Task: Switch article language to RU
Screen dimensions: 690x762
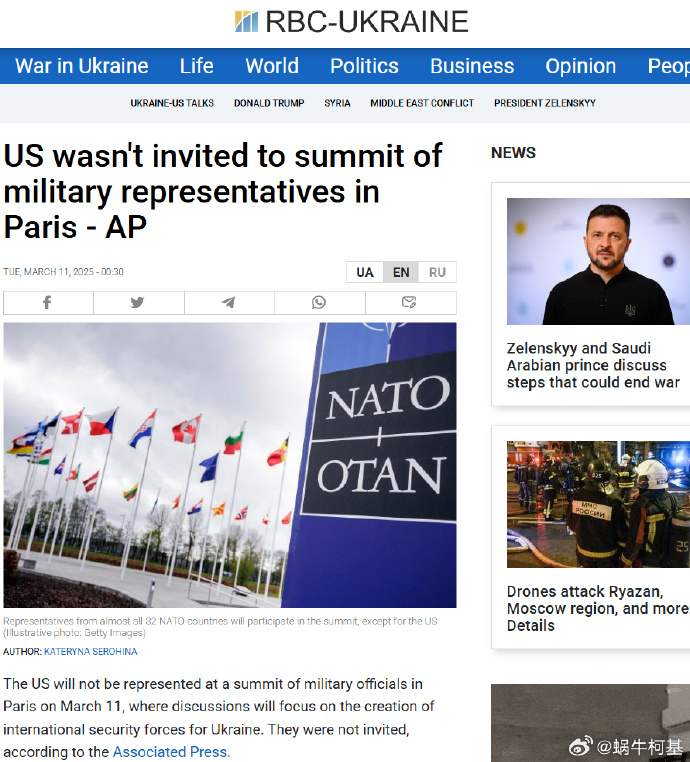Action: [x=437, y=272]
